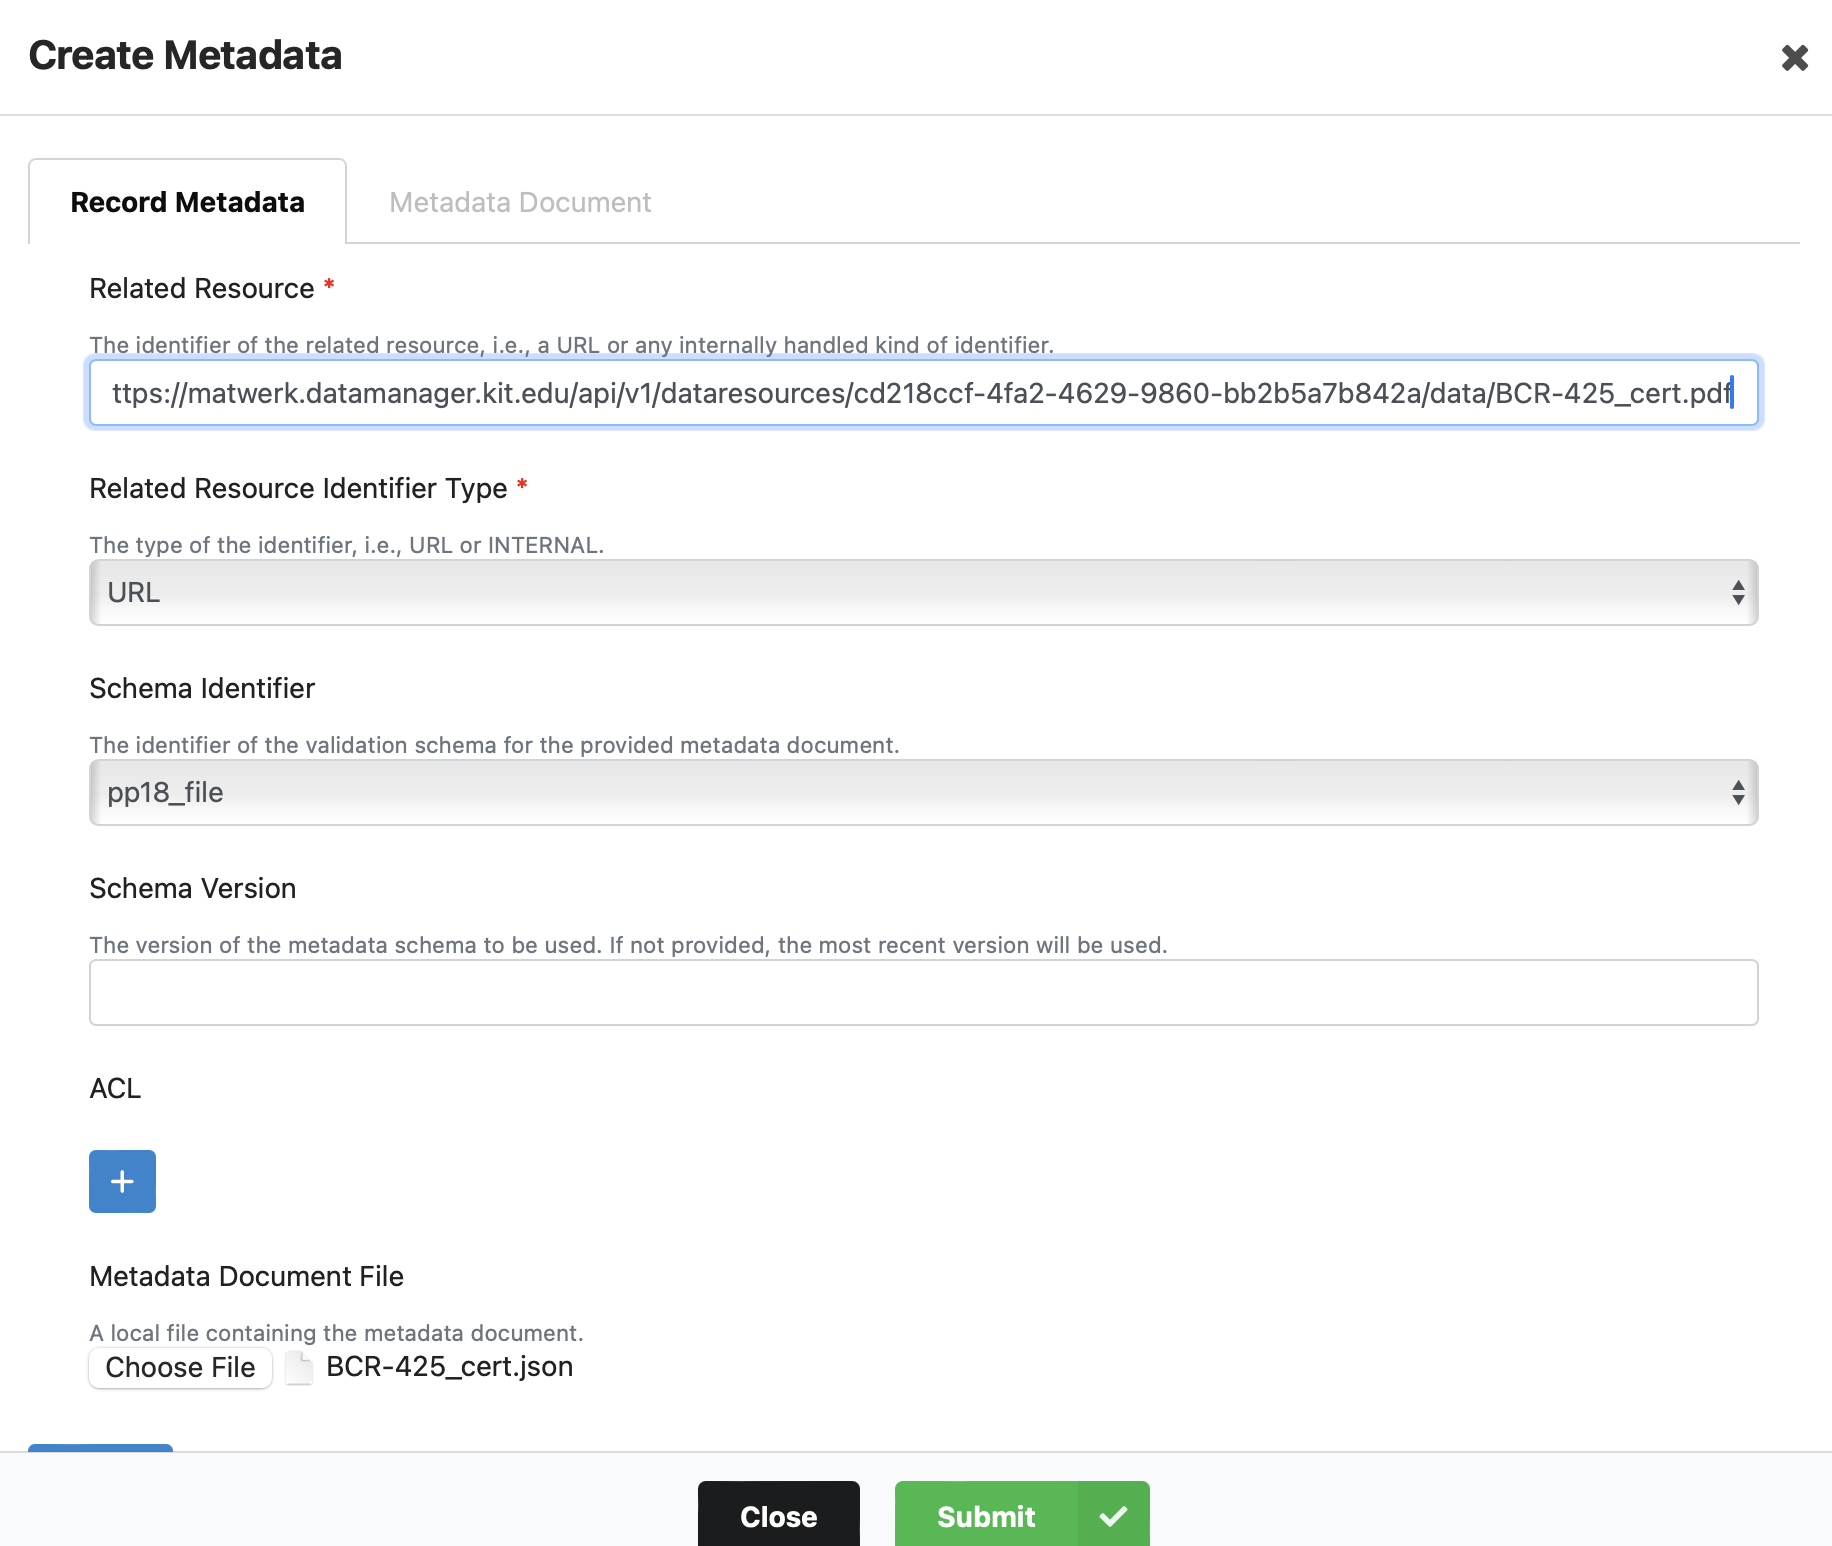The height and width of the screenshot is (1546, 1832).
Task: Click the Schema Identifier label
Action: pyautogui.click(x=202, y=689)
